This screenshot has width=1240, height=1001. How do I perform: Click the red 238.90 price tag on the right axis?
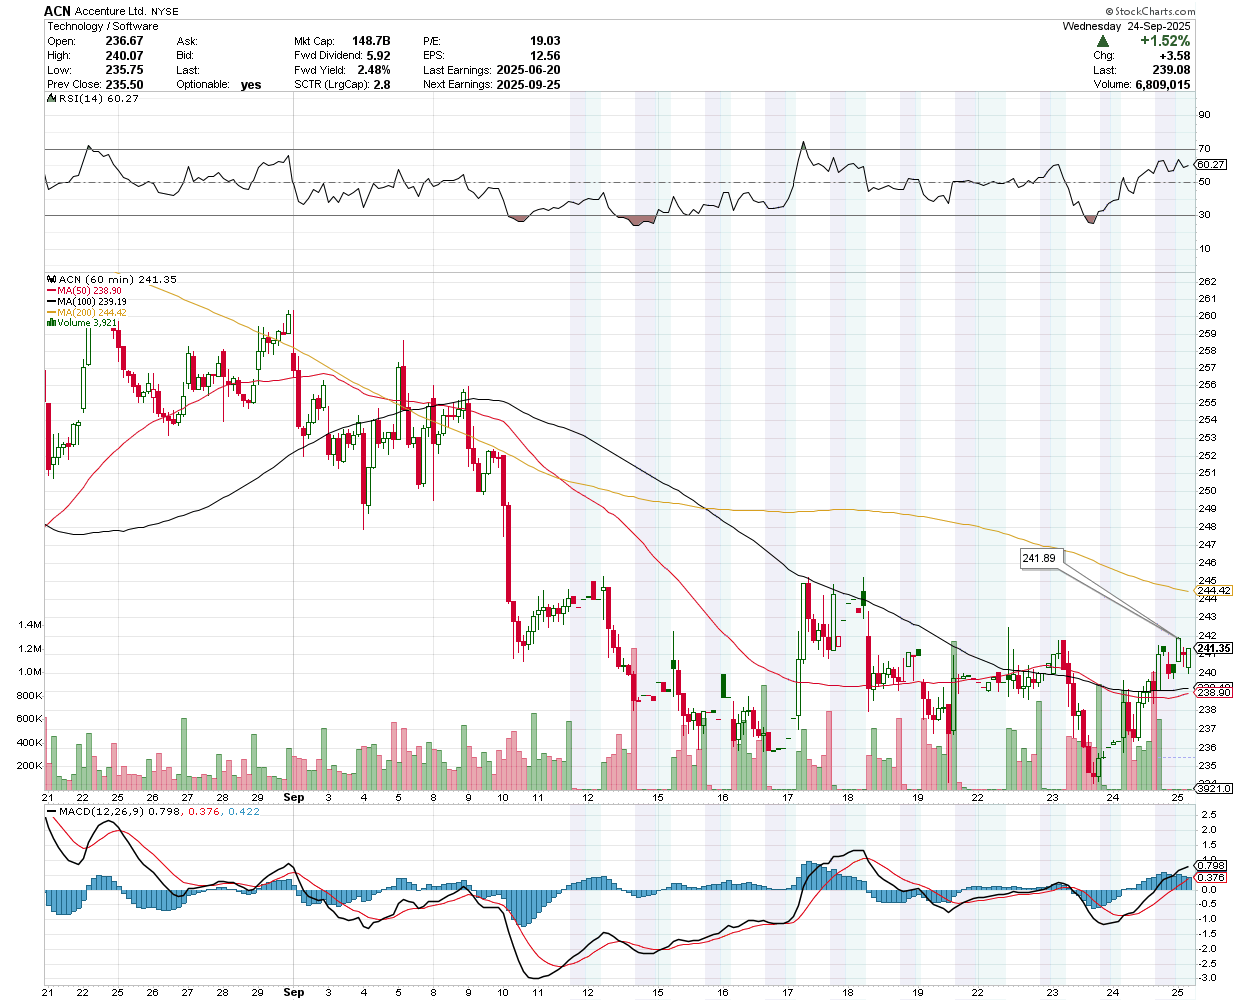point(1213,692)
